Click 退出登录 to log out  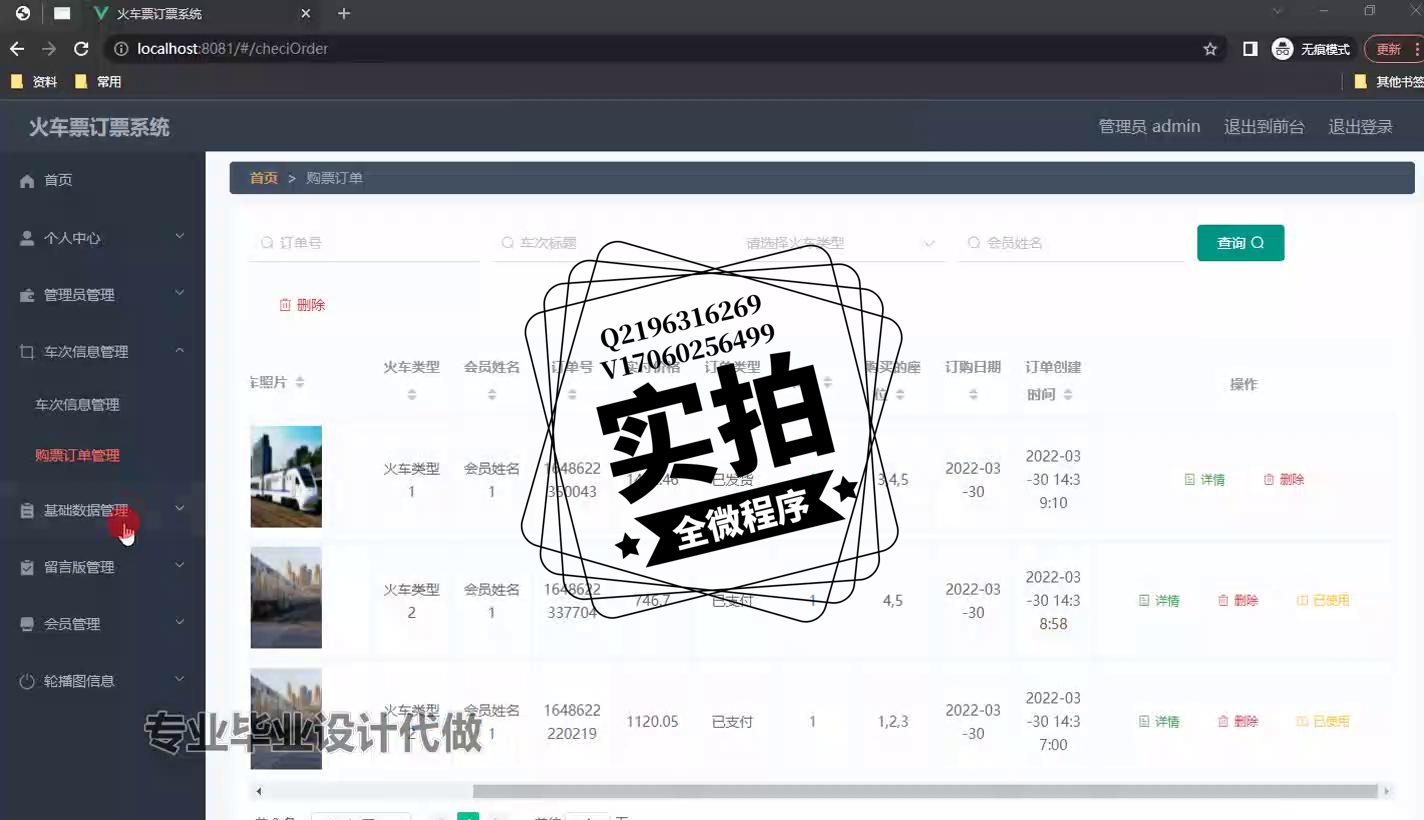pyautogui.click(x=1360, y=126)
